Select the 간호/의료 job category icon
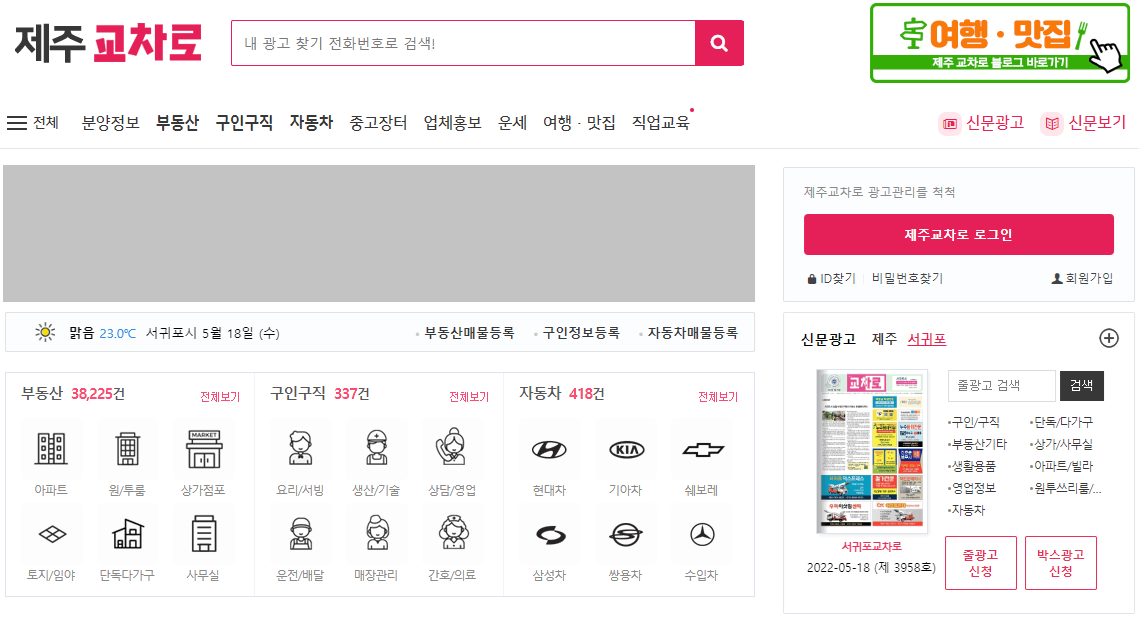This screenshot has width=1139, height=617. click(455, 533)
